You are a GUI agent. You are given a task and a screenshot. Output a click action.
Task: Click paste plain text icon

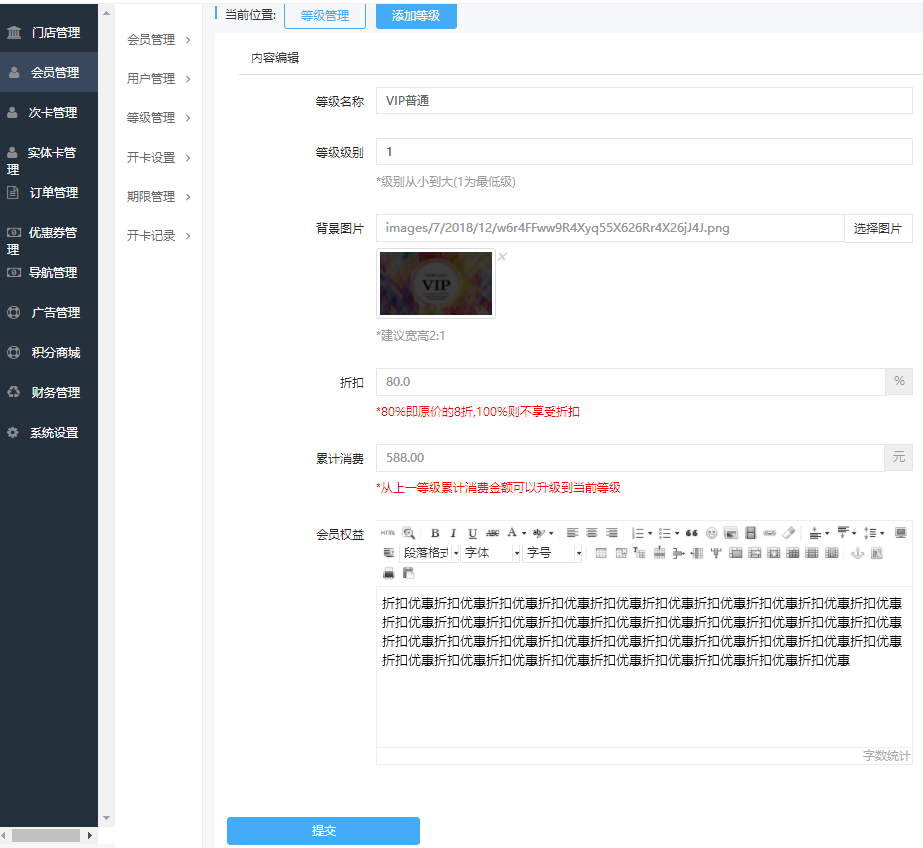coord(408,573)
